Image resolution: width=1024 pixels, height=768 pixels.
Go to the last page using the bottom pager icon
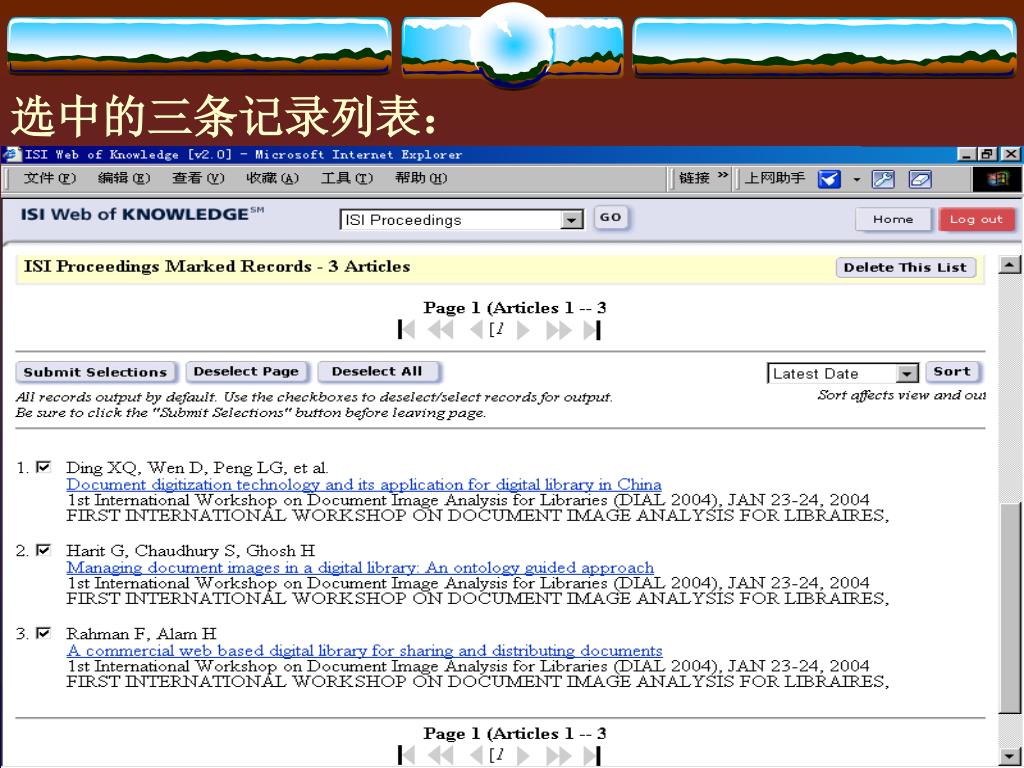point(592,756)
